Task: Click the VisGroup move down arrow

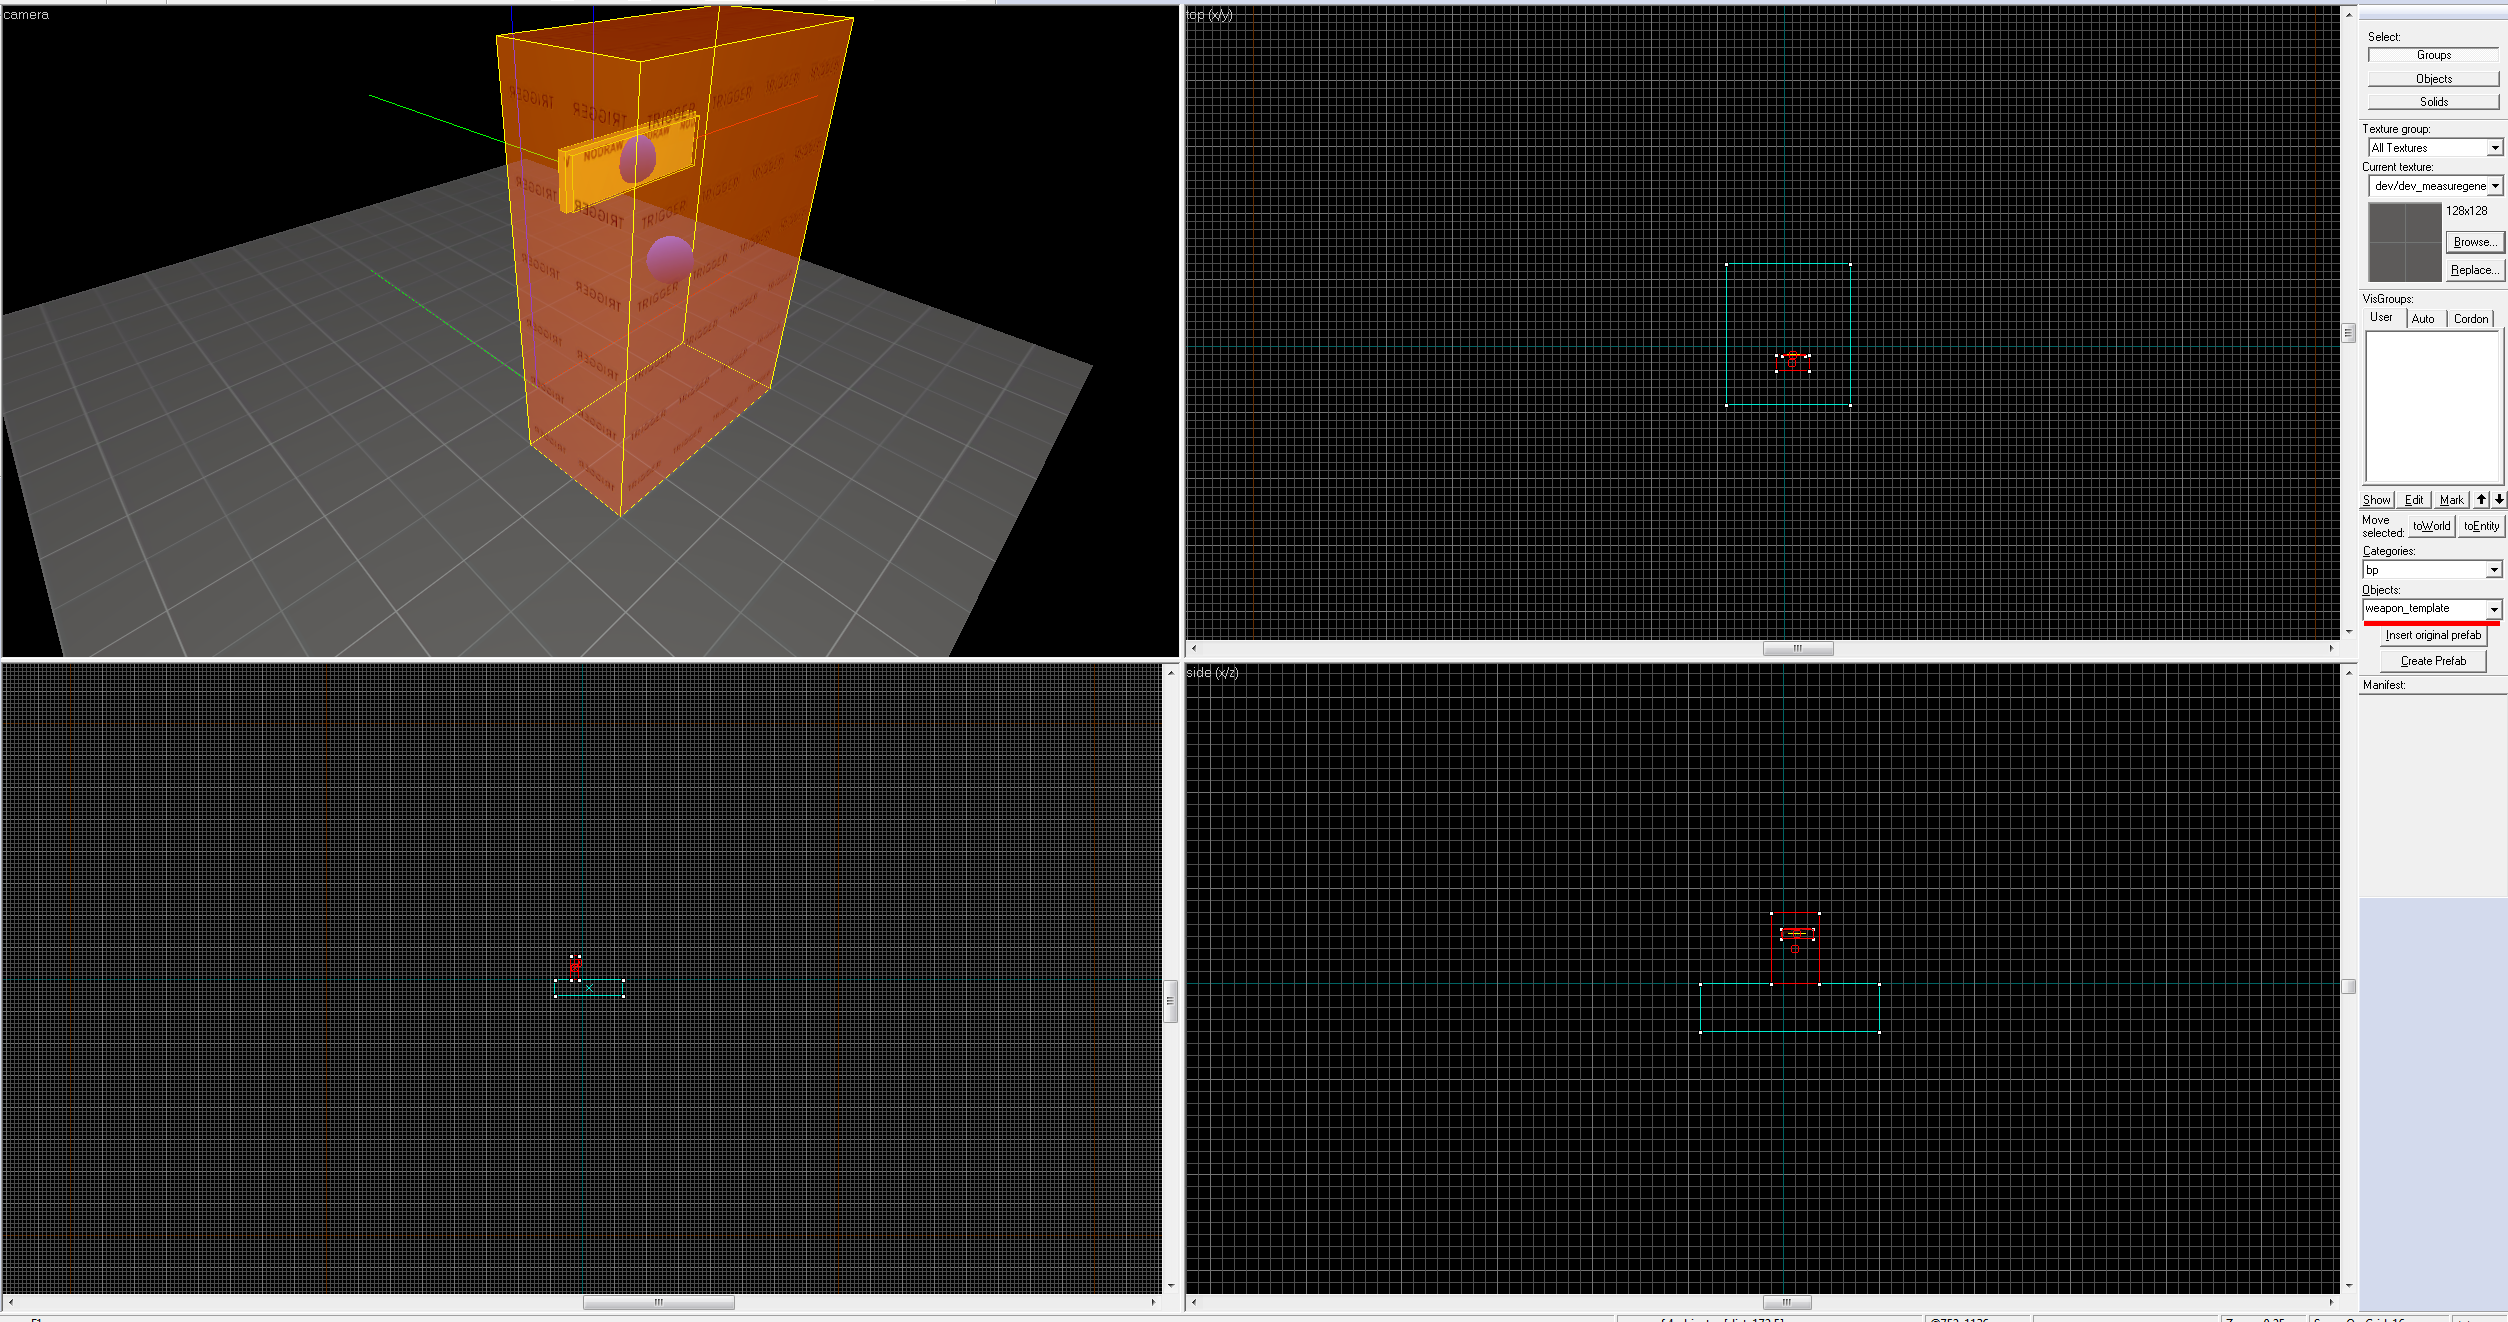Action: point(2498,500)
